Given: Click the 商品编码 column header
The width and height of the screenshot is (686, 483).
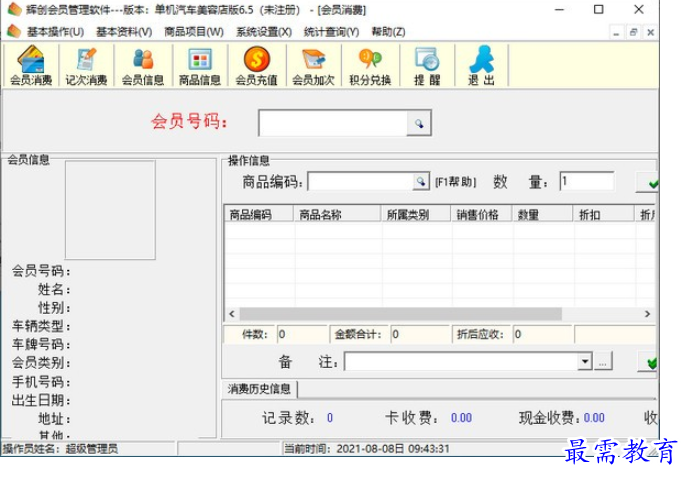Looking at the screenshot, I should [259, 214].
